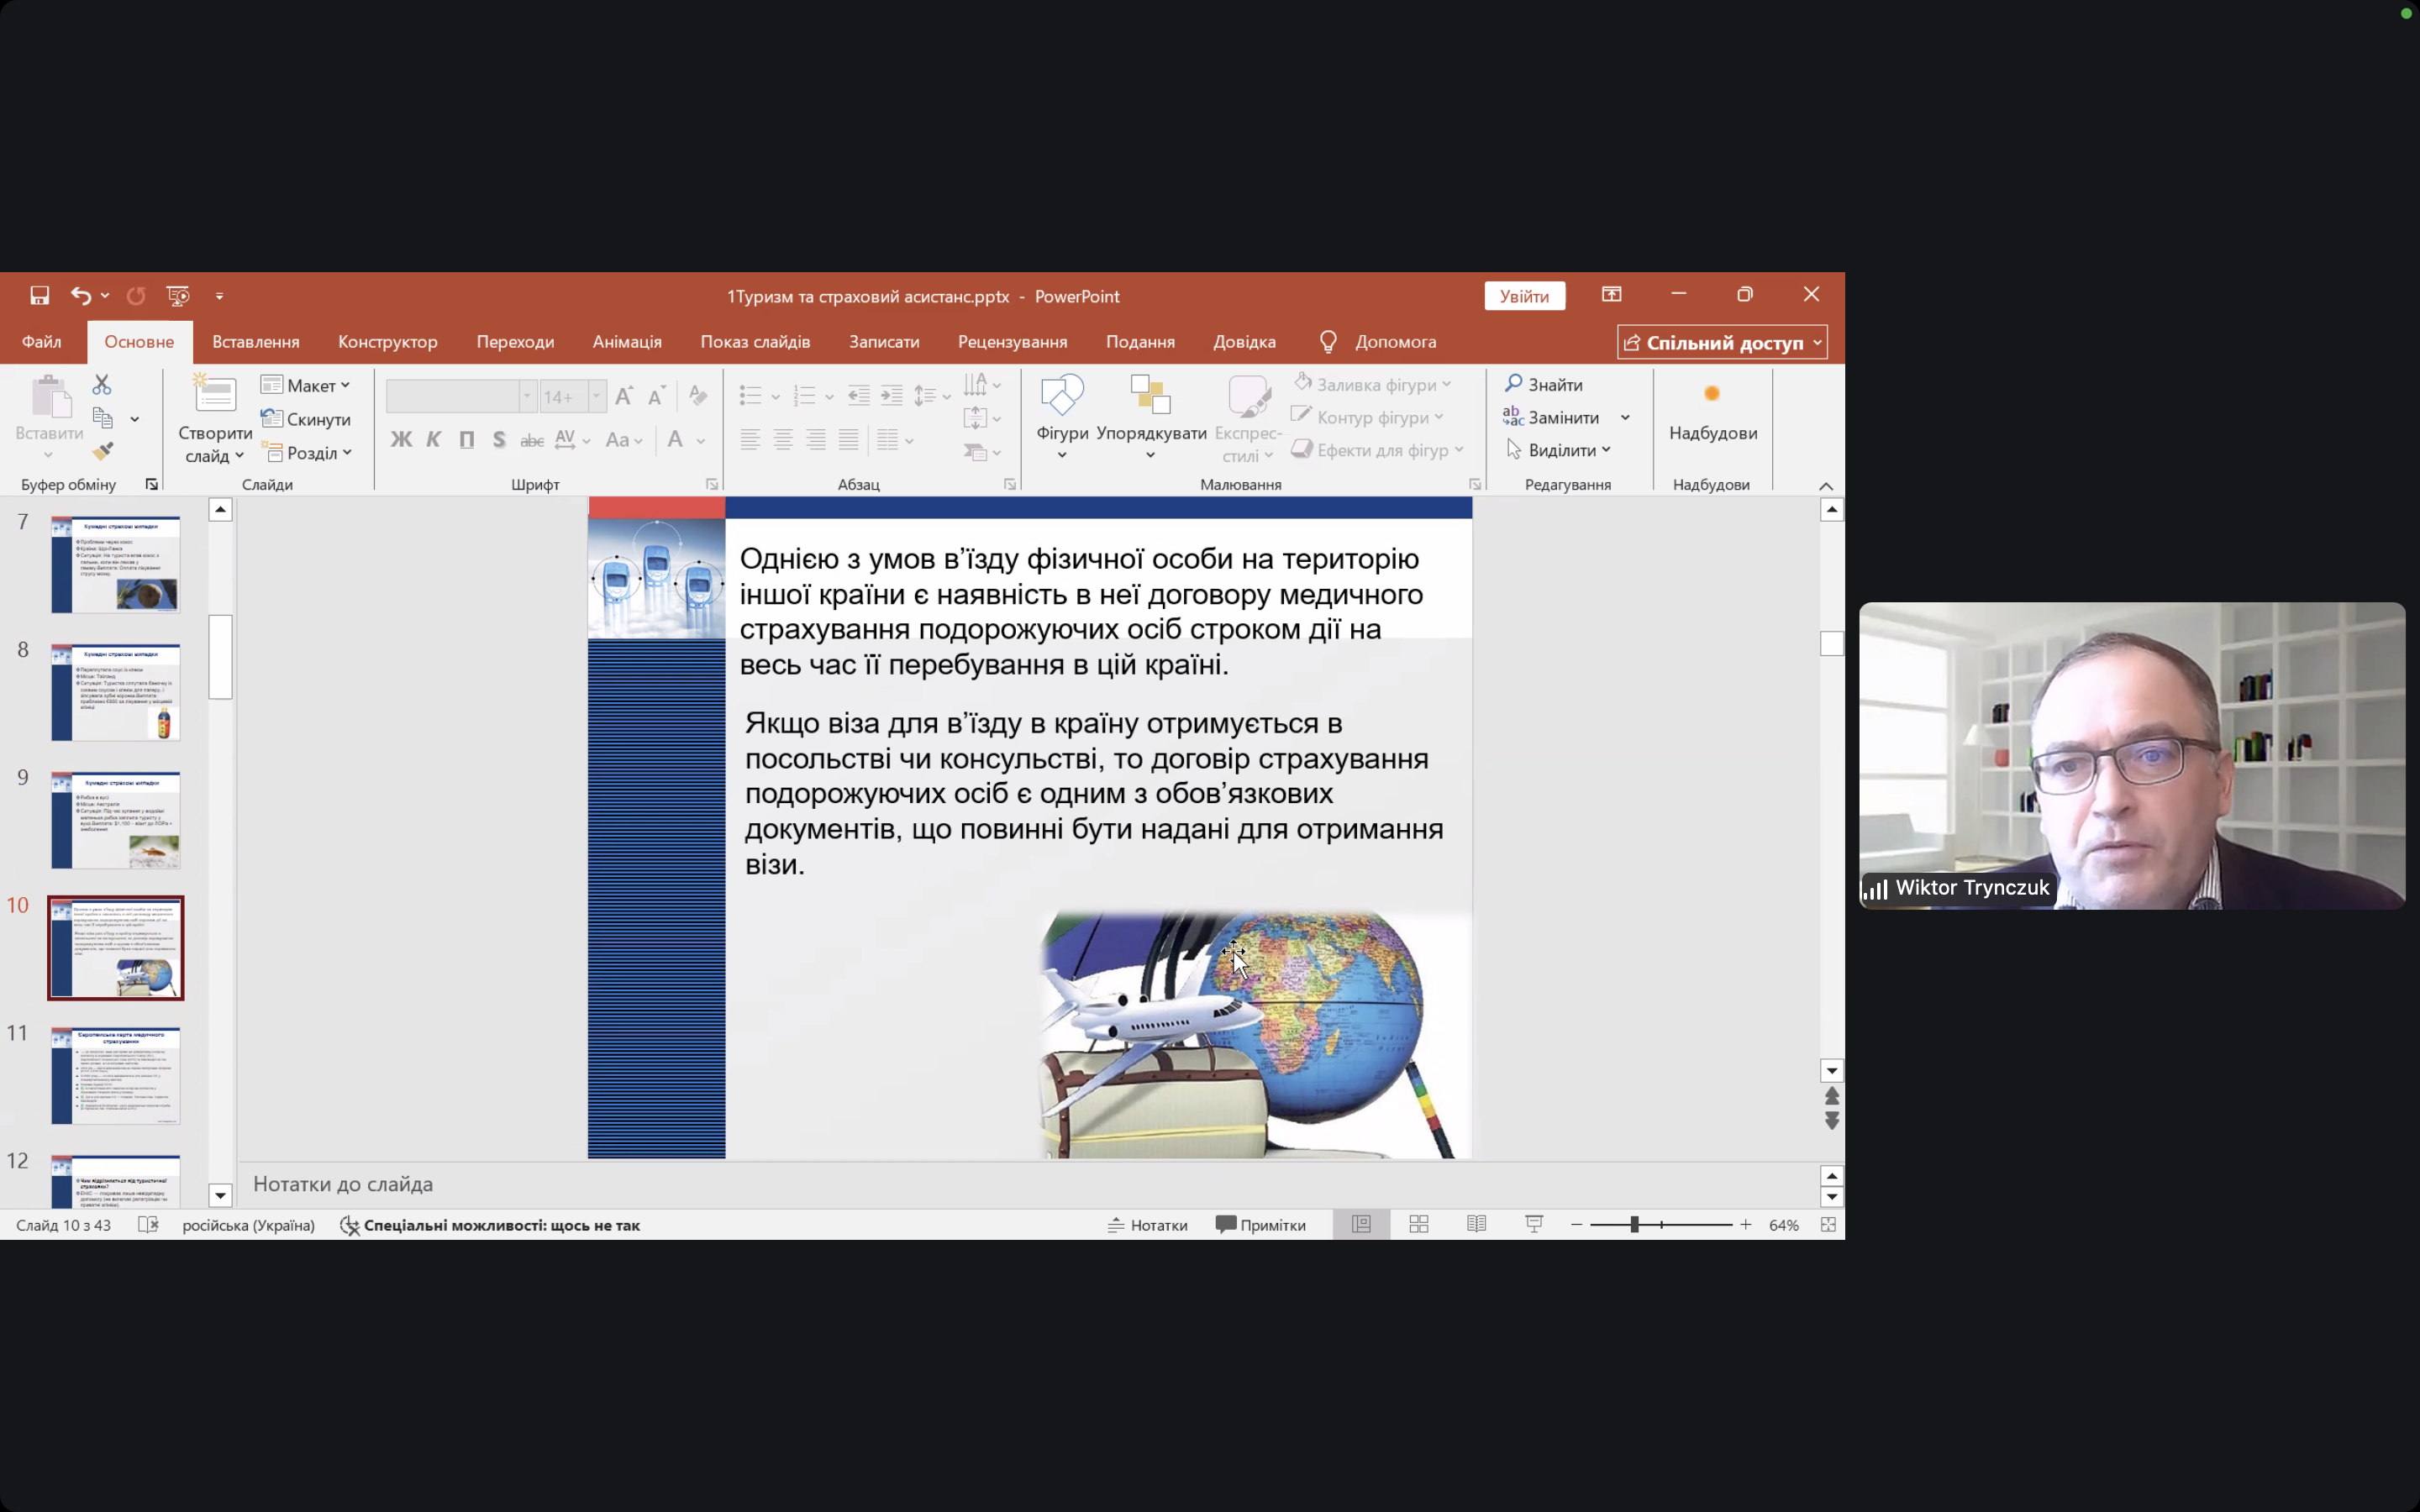The image size is (2420, 1512).
Task: Toggle Normal view button in status bar
Action: tap(1361, 1224)
